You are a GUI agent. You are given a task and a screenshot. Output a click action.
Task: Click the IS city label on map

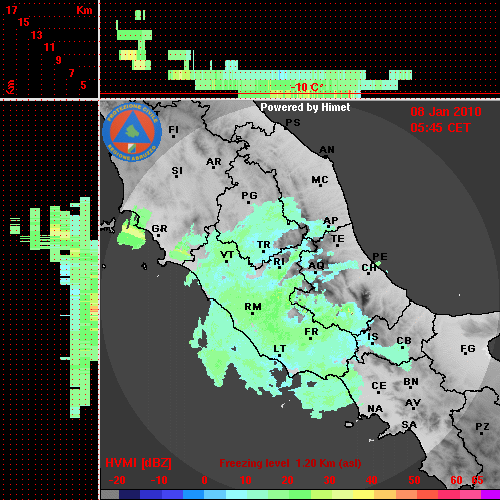tap(373, 336)
